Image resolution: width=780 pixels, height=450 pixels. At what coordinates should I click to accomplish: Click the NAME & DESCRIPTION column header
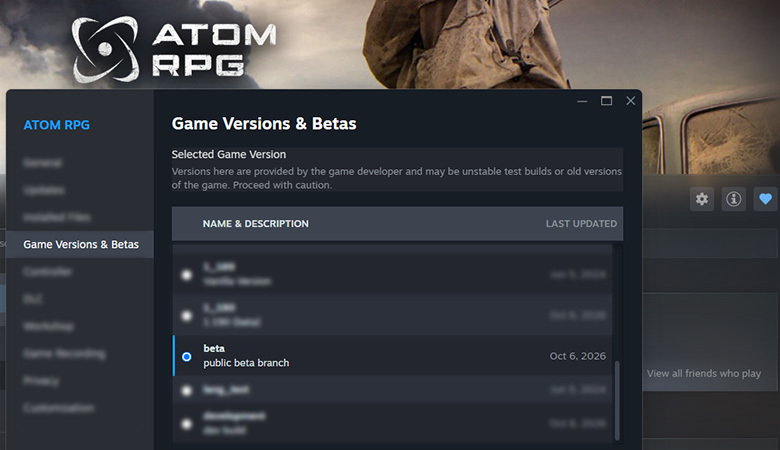tap(255, 224)
